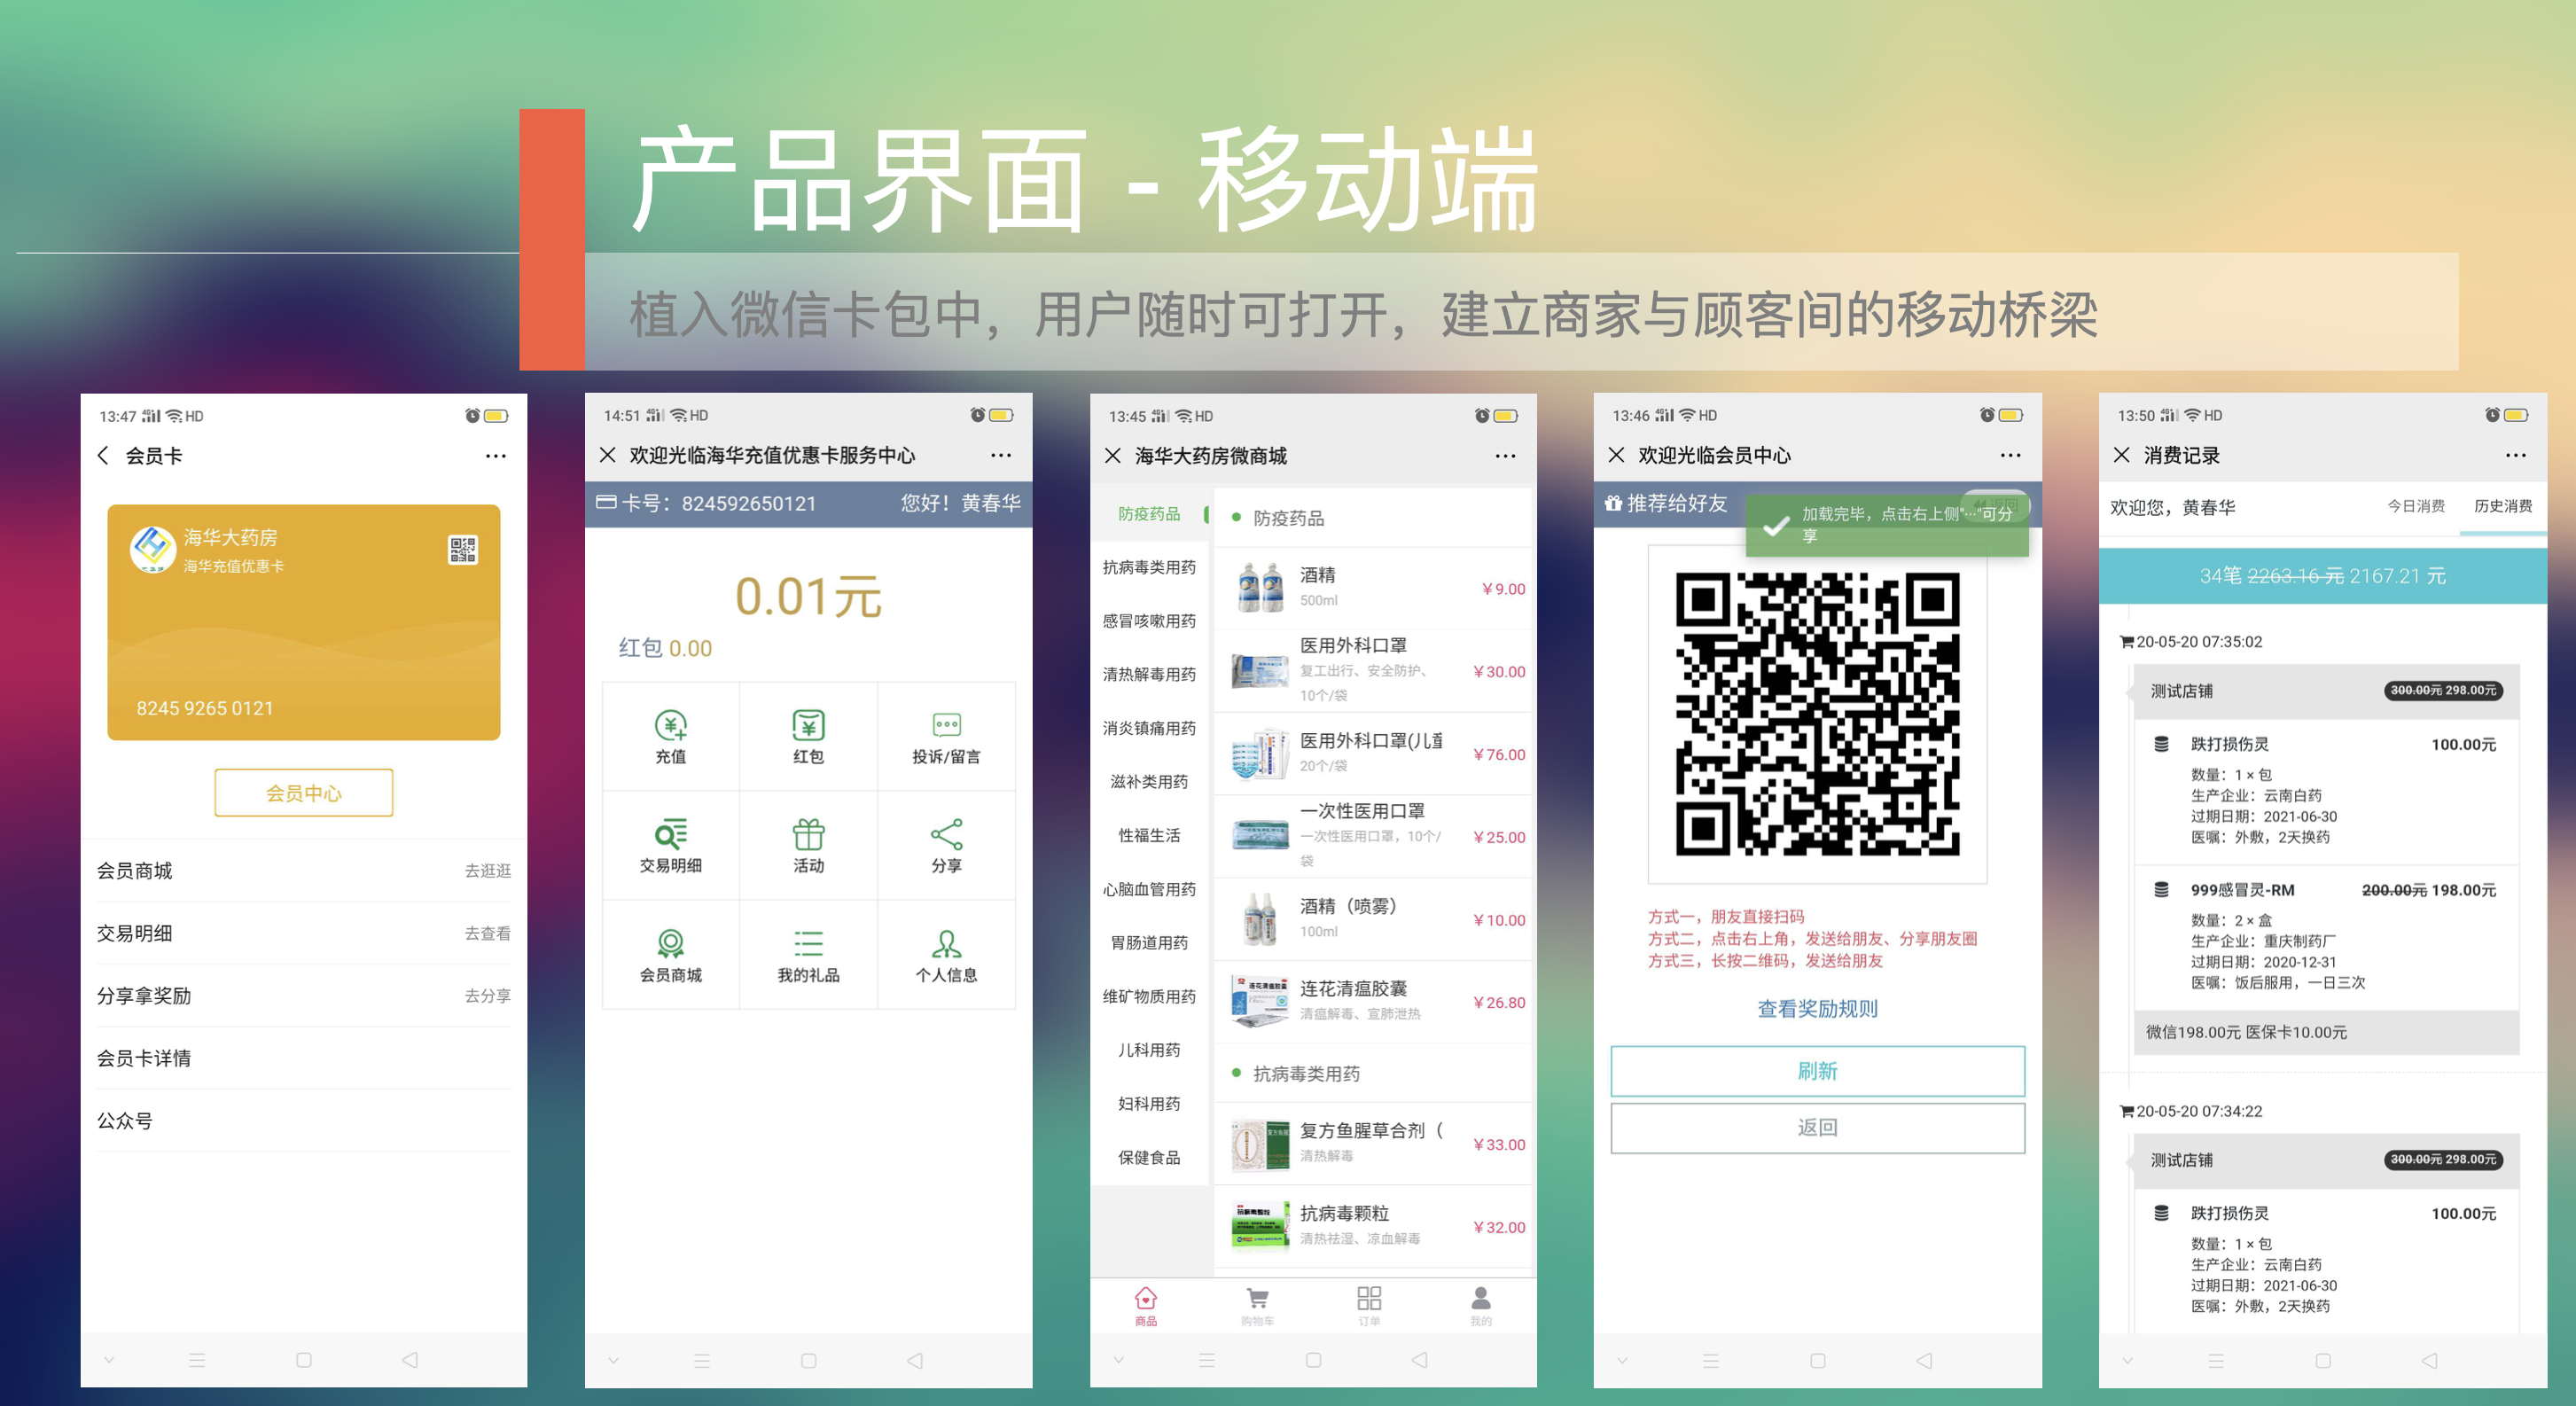Switch to 历史消费 tab

[2503, 506]
